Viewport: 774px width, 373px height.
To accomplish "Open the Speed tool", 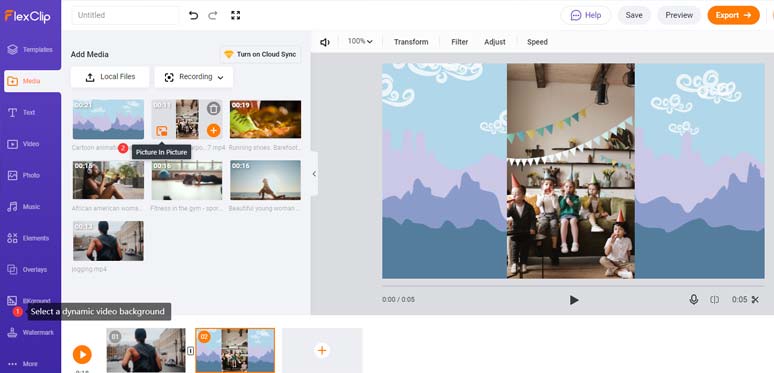I will pyautogui.click(x=537, y=42).
